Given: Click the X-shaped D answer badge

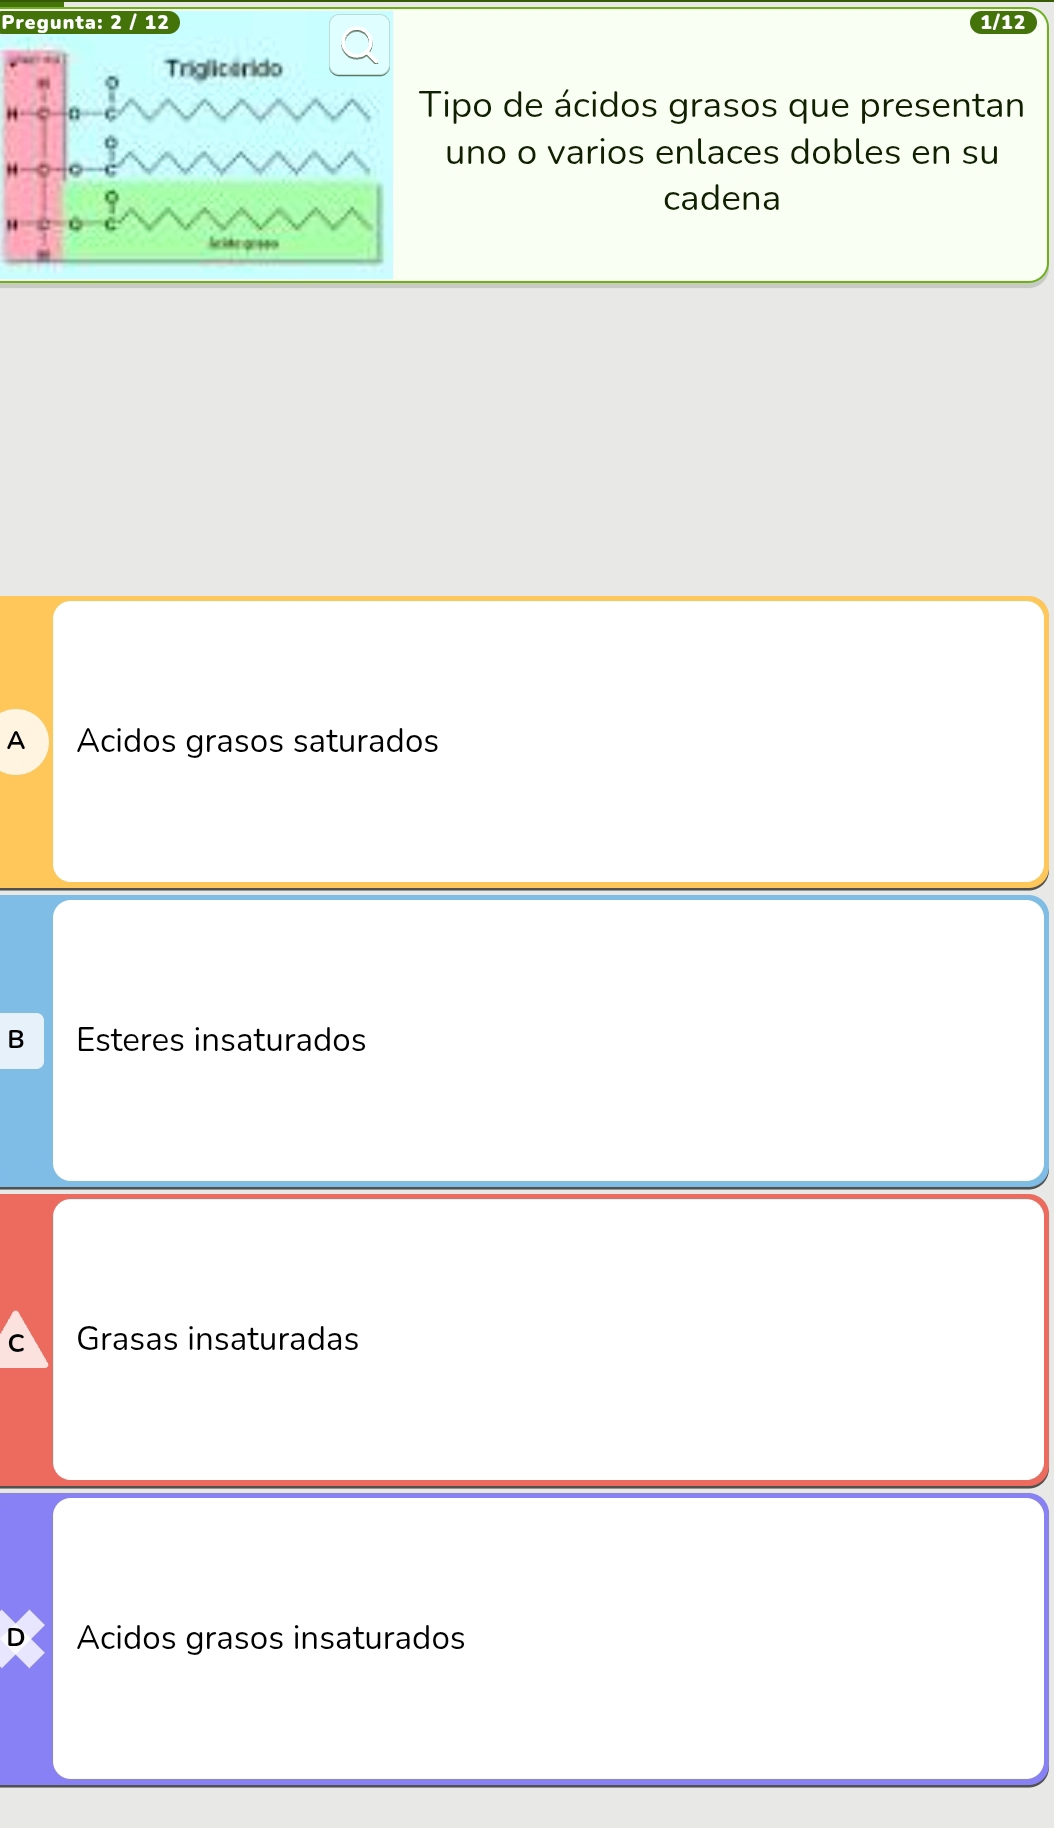Looking at the screenshot, I should point(18,1638).
